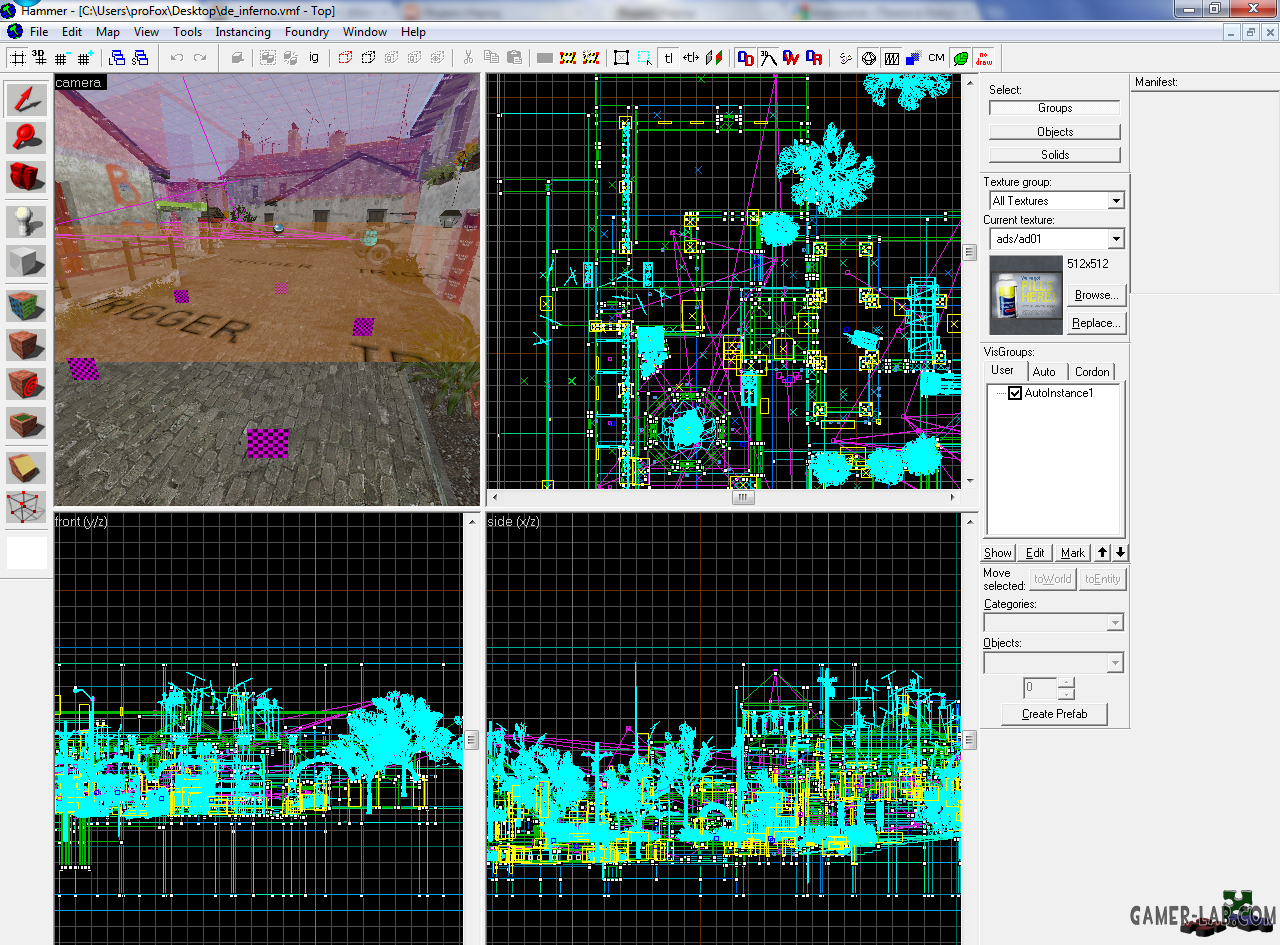Click the Carve toolbar icon
Viewport: 1280px width, 945px height.
coord(237,58)
